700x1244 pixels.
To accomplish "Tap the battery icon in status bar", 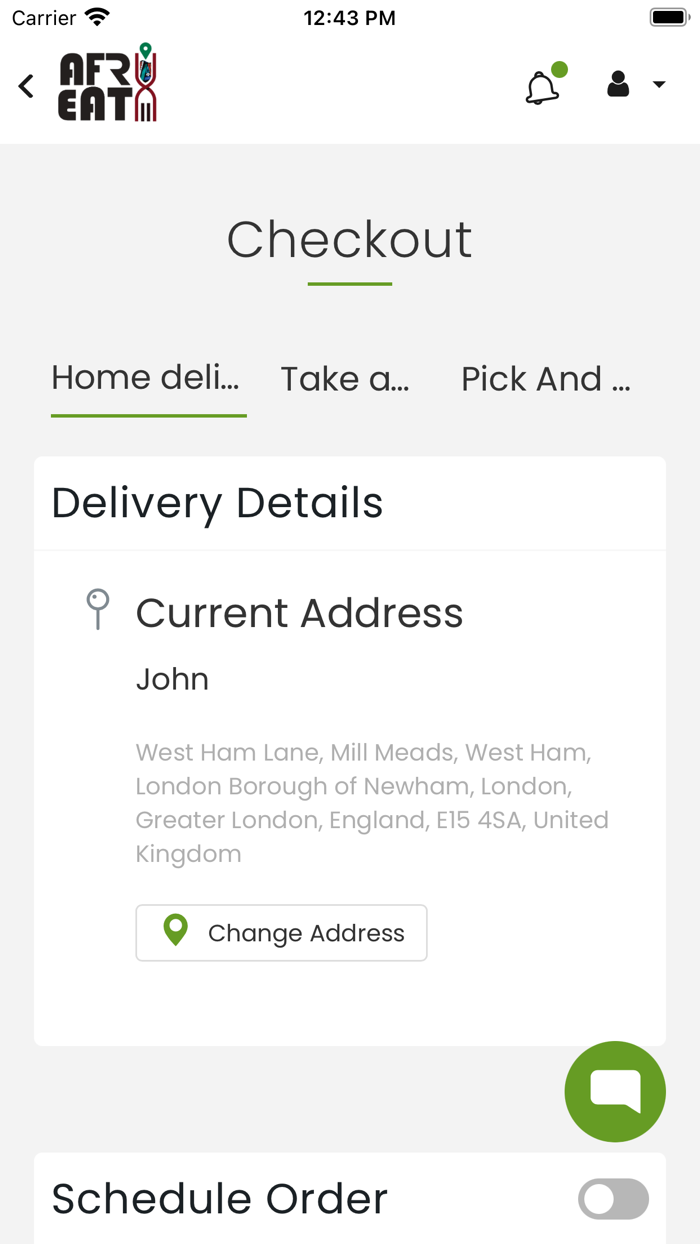I will click(669, 17).
